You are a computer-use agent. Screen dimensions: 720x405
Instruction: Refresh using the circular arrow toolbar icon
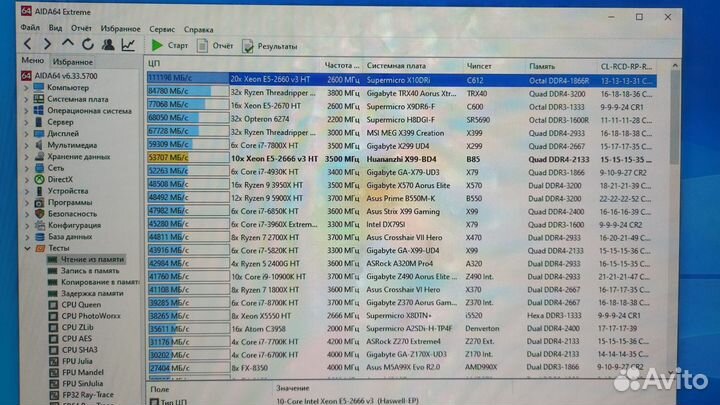tap(88, 44)
